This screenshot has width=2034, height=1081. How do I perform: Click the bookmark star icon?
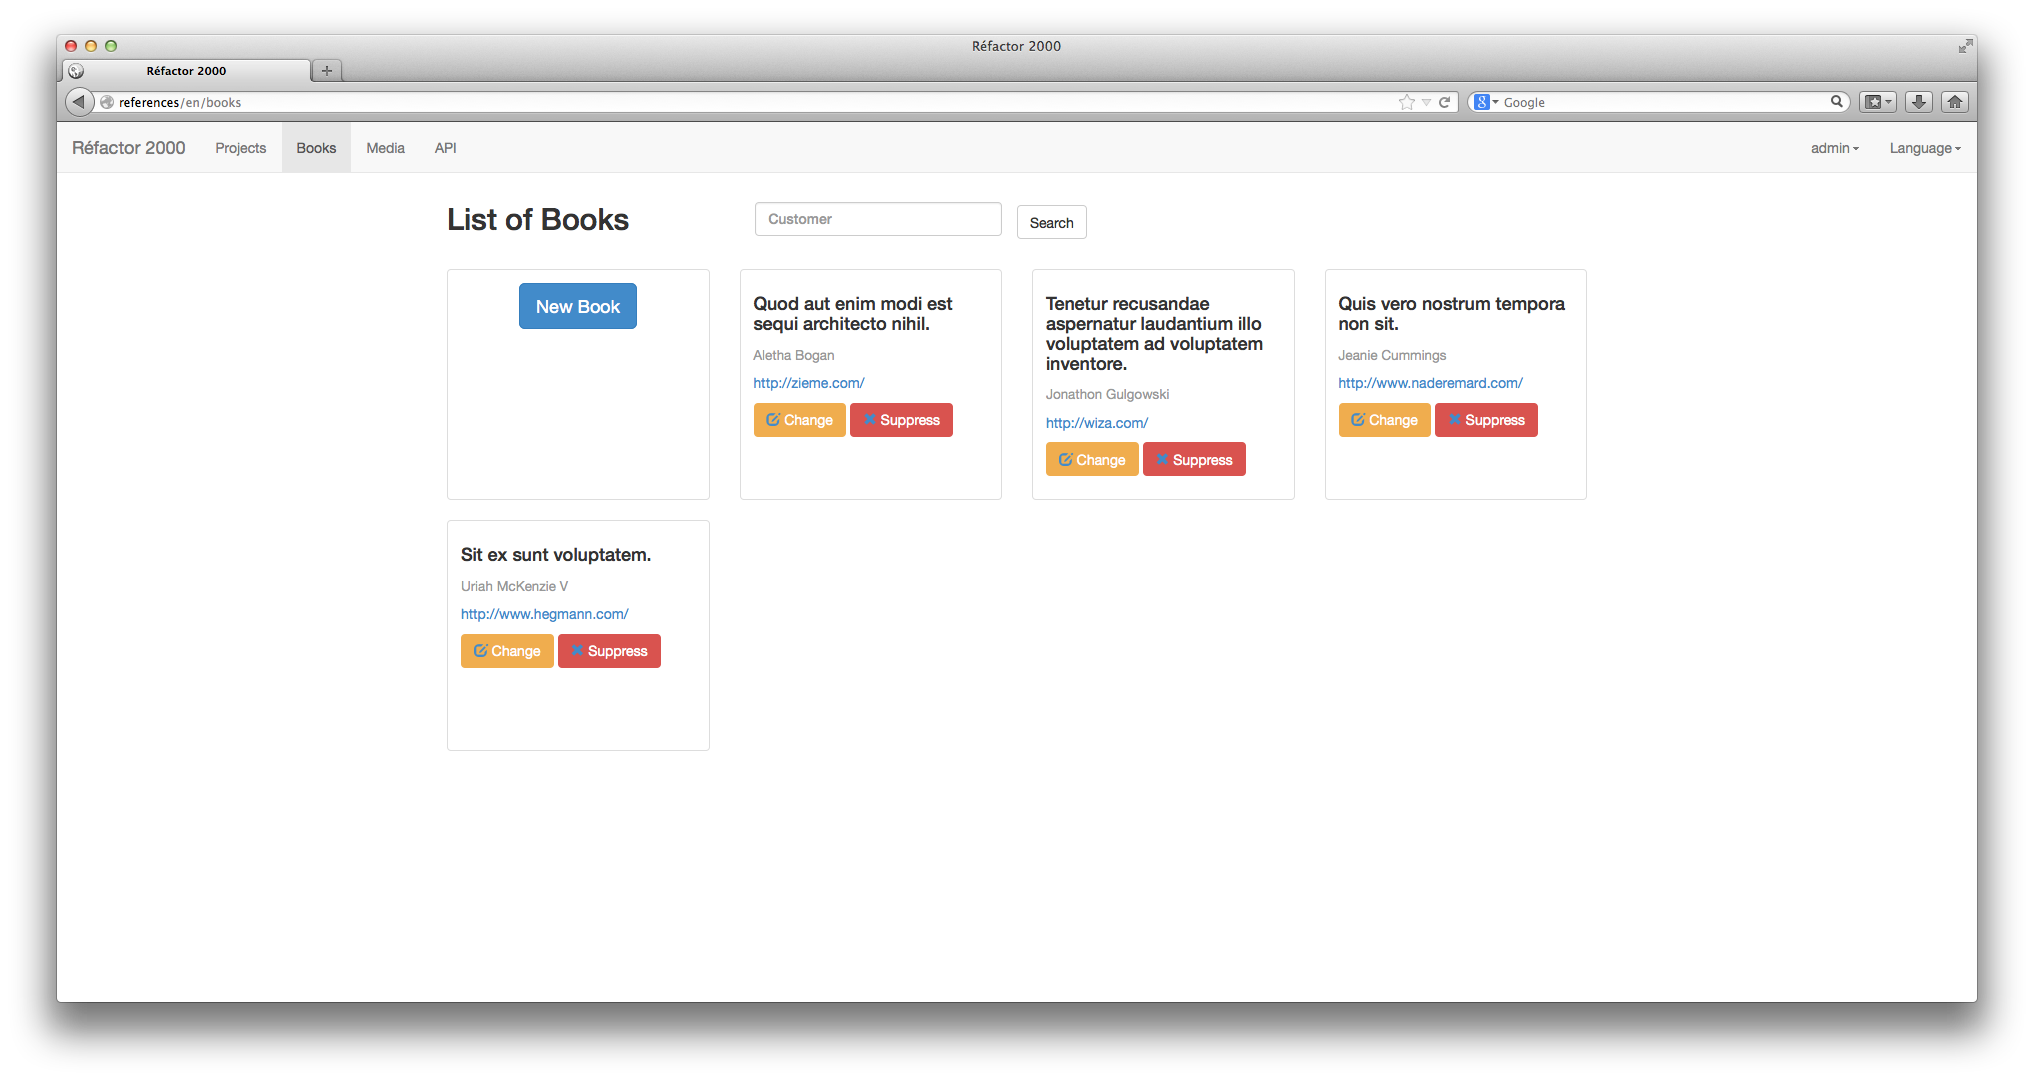(x=1407, y=101)
